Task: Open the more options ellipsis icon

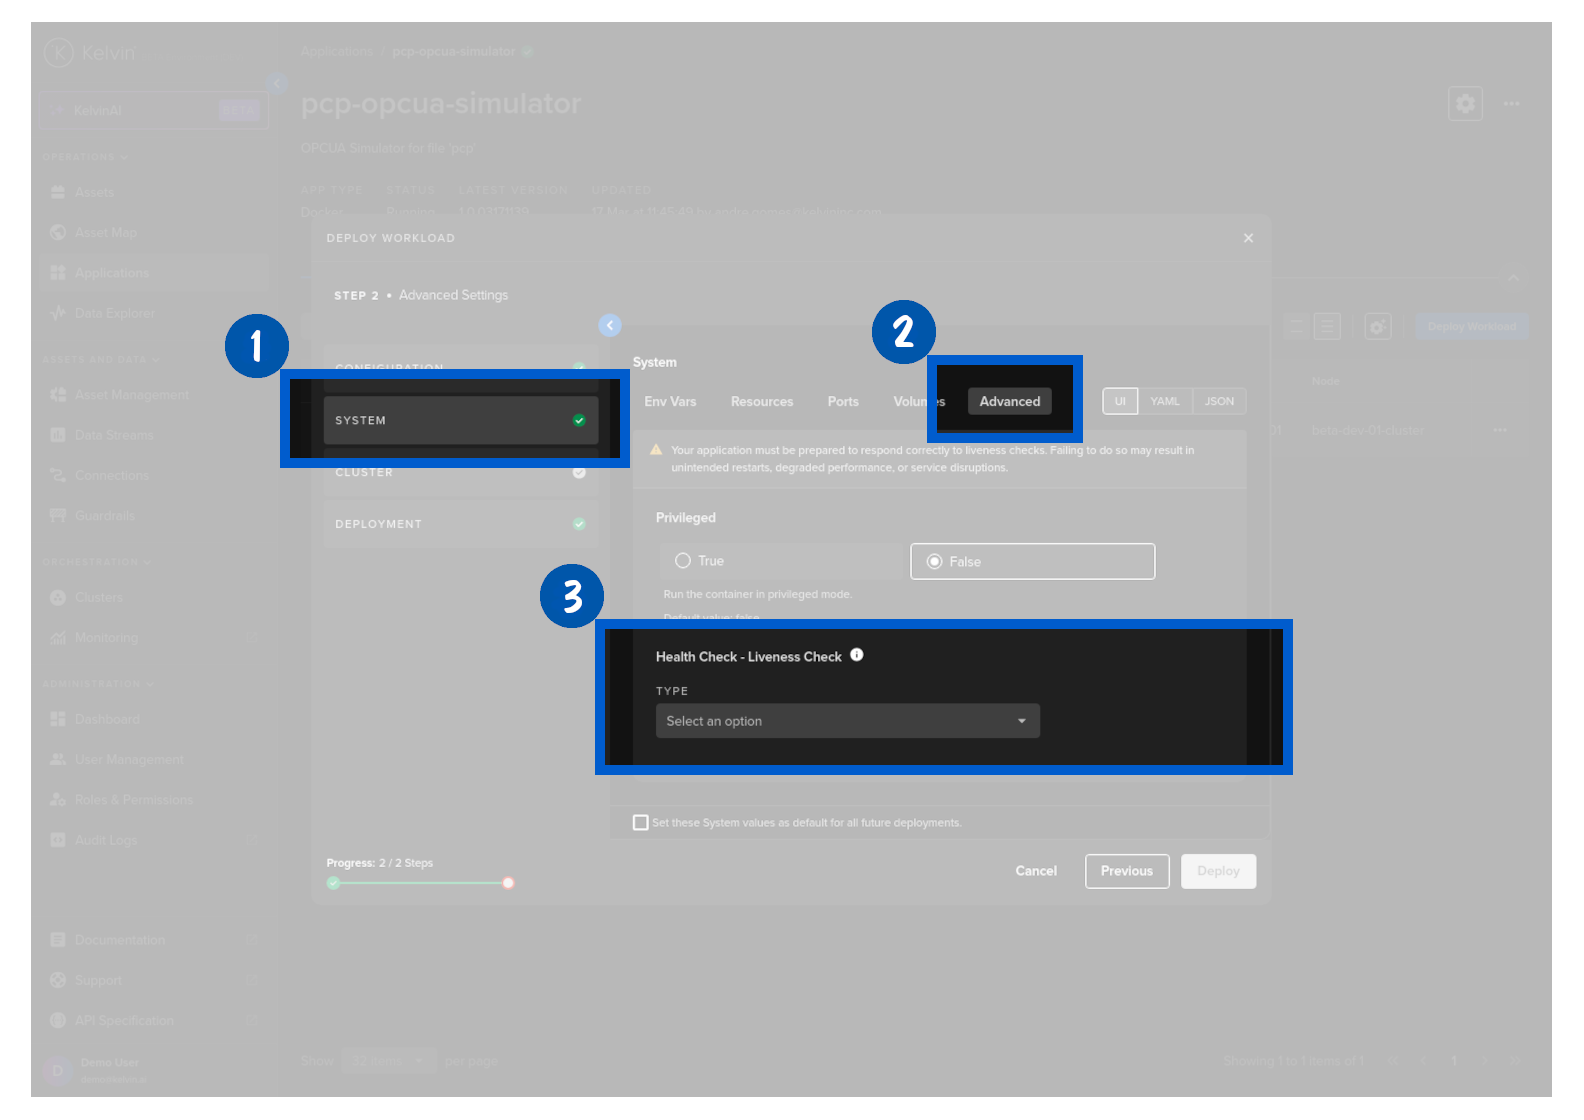Action: pos(1511,103)
